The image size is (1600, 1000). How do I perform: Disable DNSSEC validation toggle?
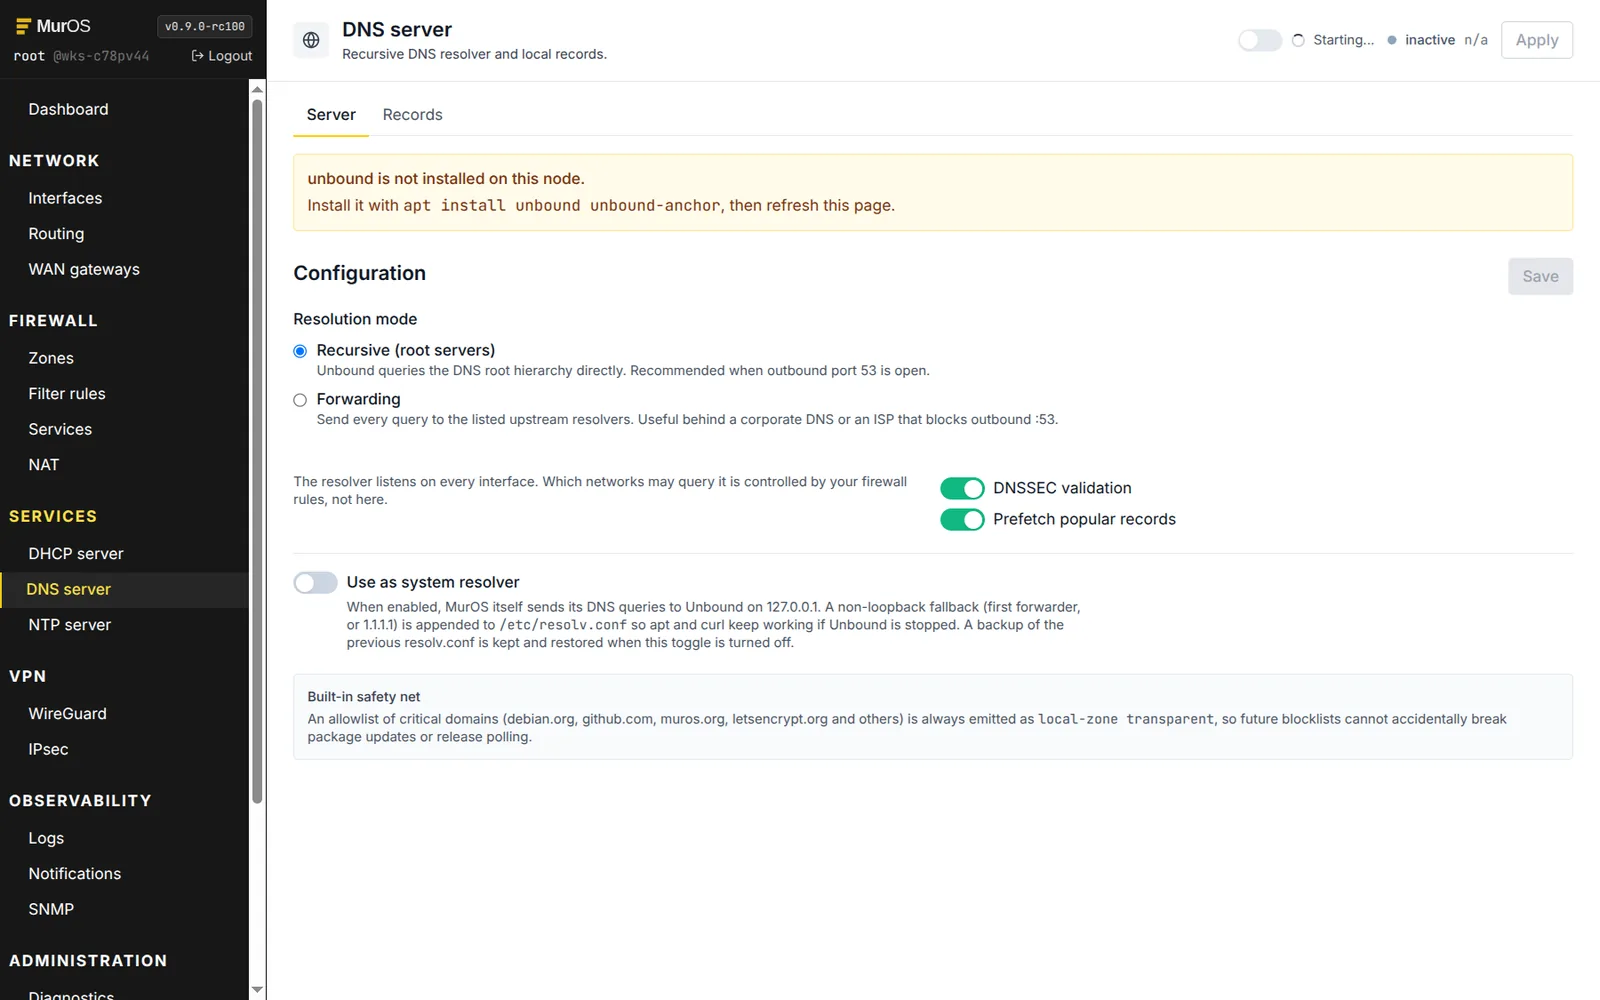click(x=962, y=488)
